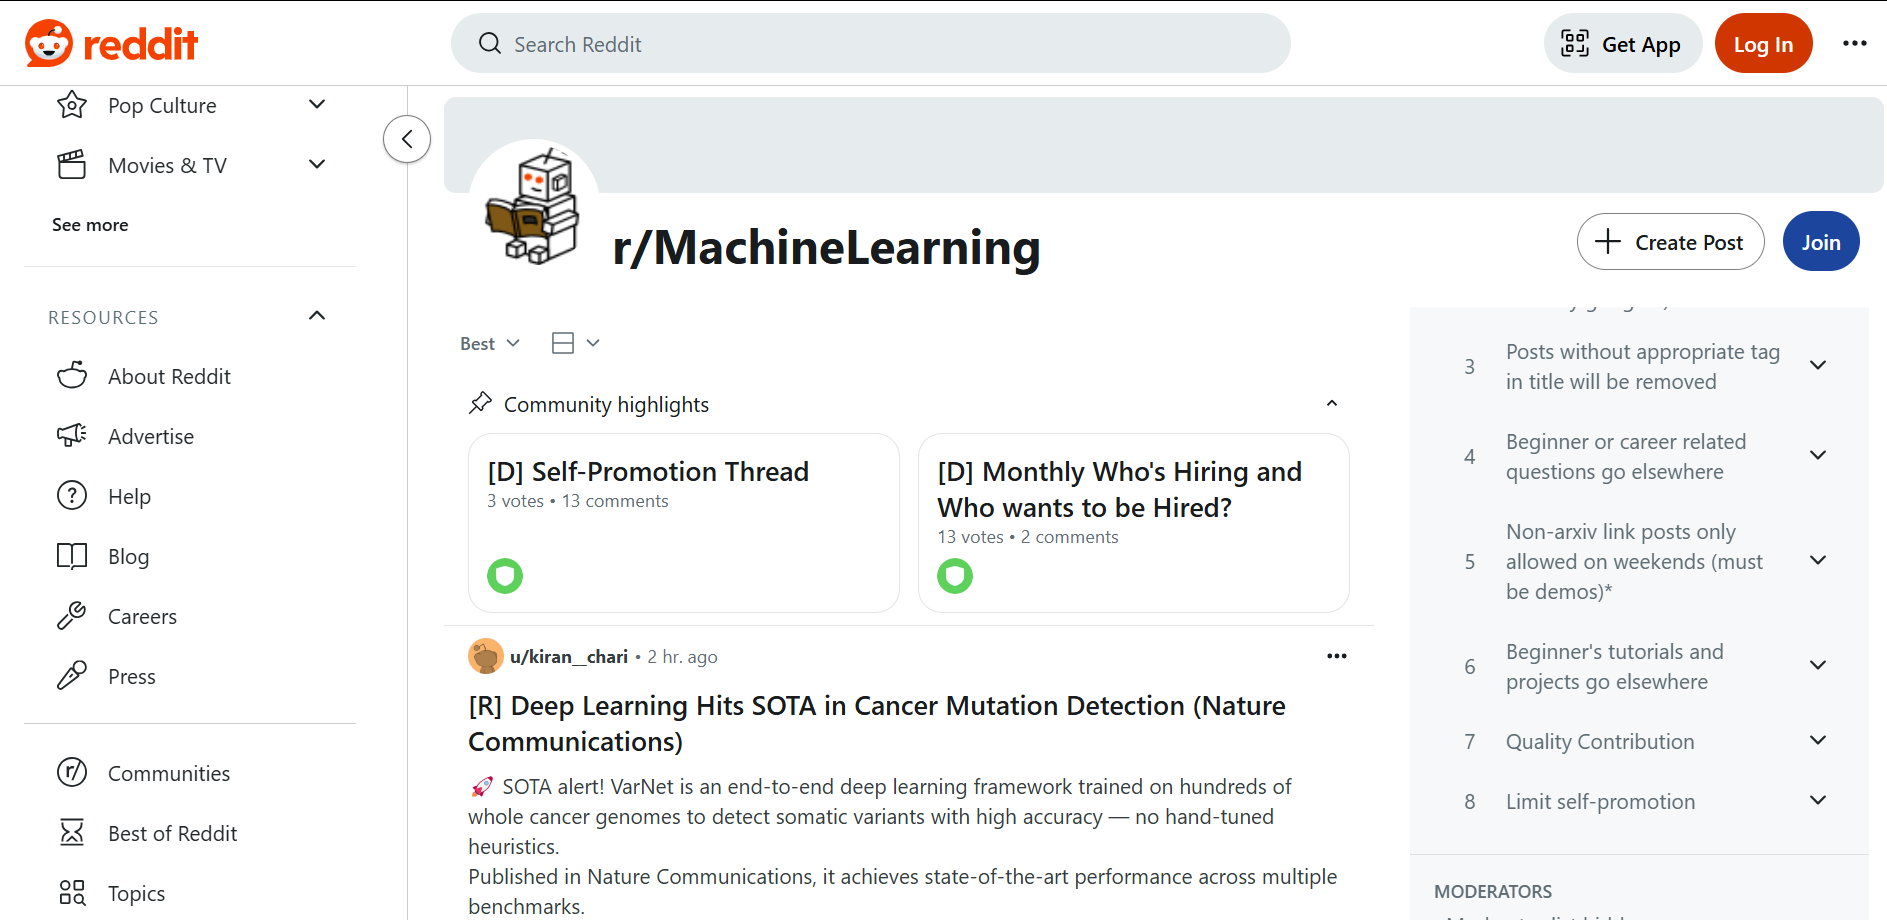Join the MachineLearning subreddit
This screenshot has height=920, width=1887.
pos(1820,241)
